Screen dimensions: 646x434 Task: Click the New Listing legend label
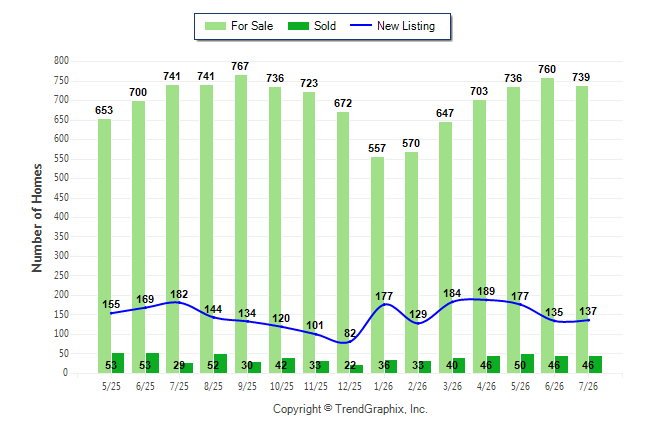[406, 26]
